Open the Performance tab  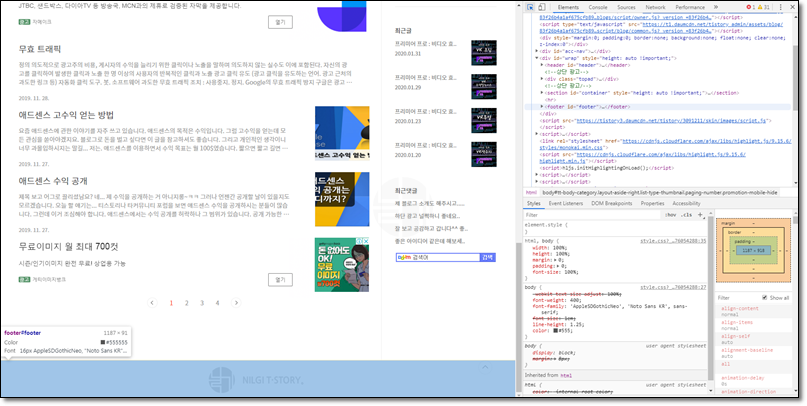tap(690, 7)
